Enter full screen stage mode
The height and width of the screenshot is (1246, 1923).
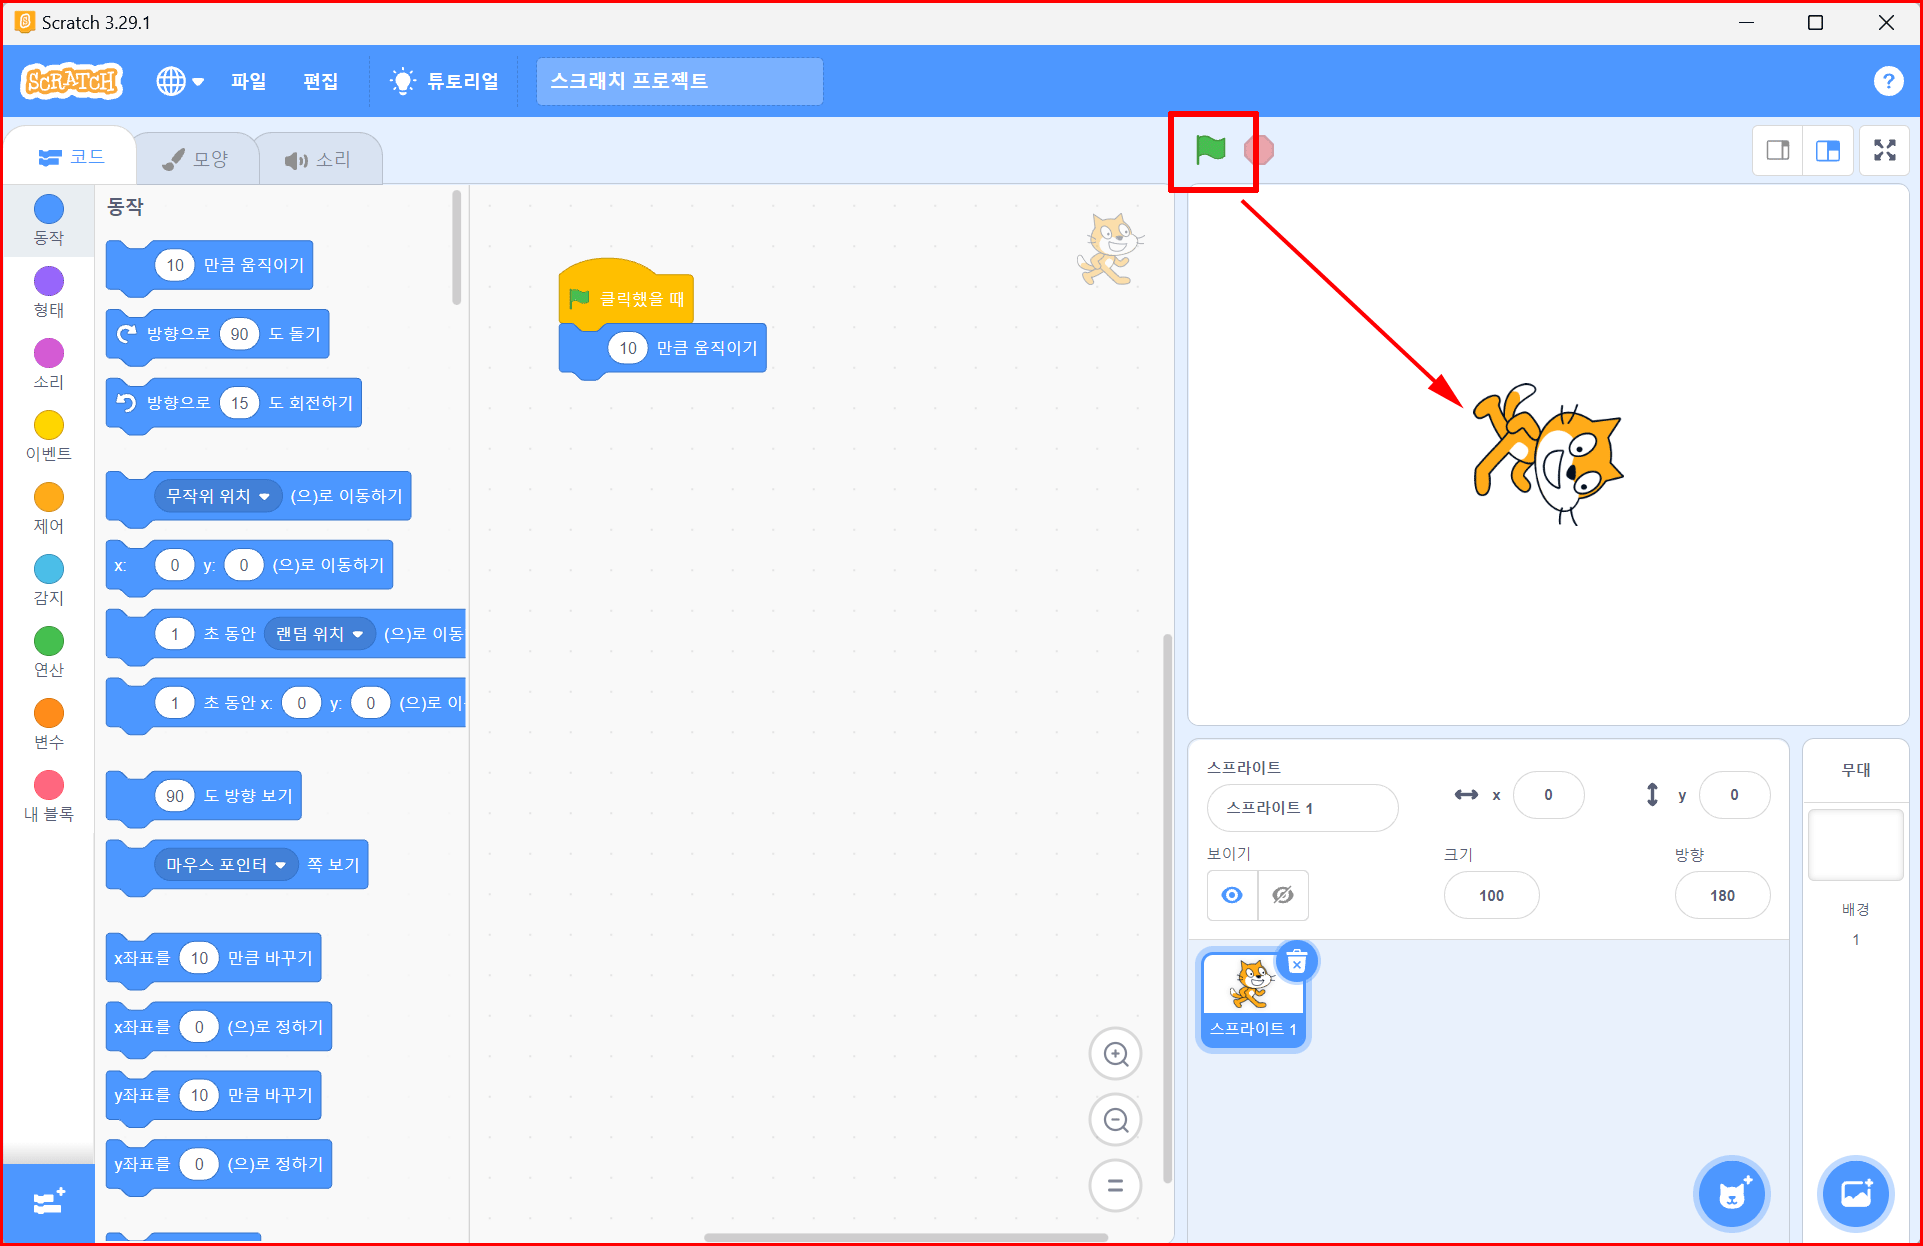(1885, 151)
